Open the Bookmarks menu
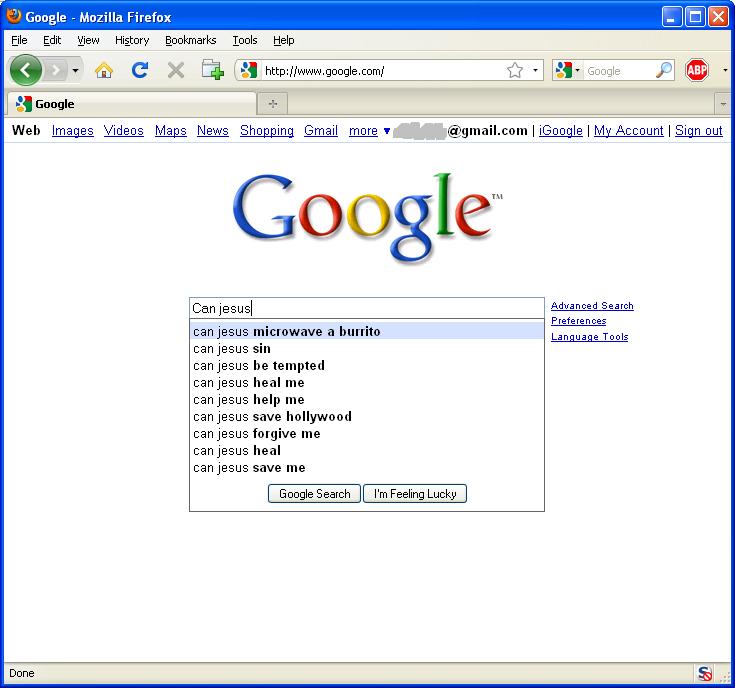 pos(191,40)
